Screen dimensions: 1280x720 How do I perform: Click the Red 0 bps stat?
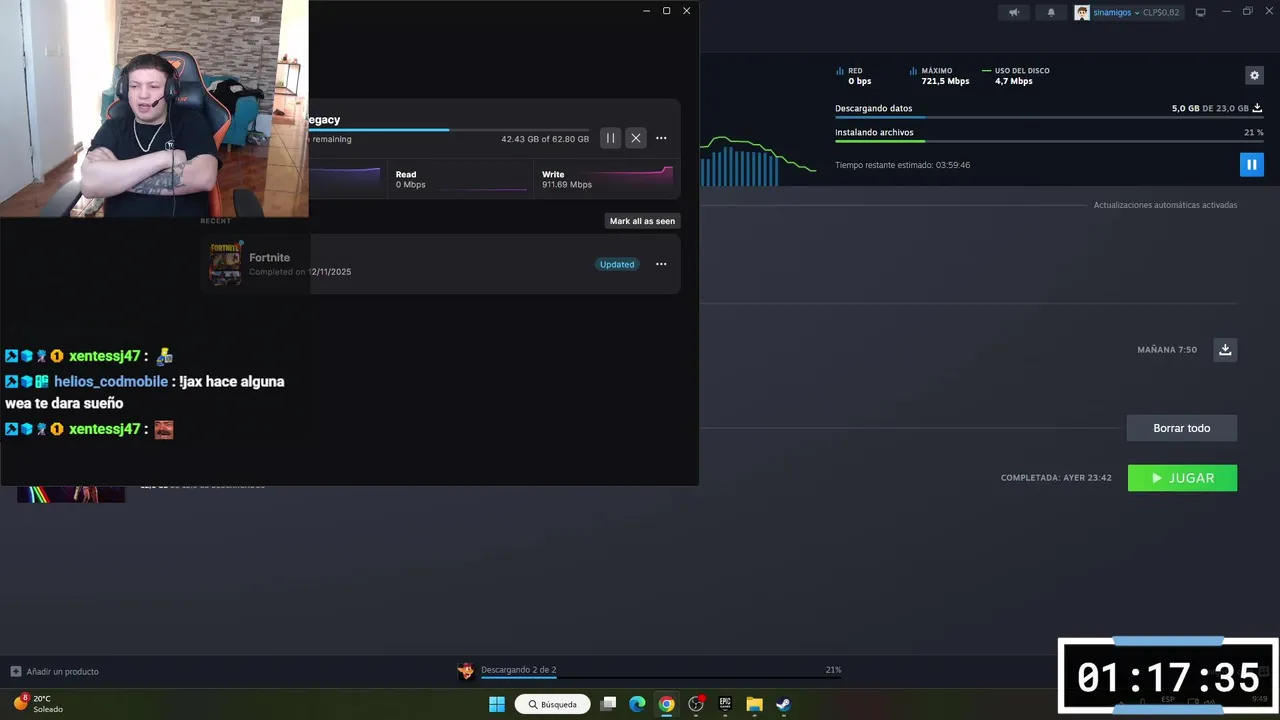(x=854, y=76)
